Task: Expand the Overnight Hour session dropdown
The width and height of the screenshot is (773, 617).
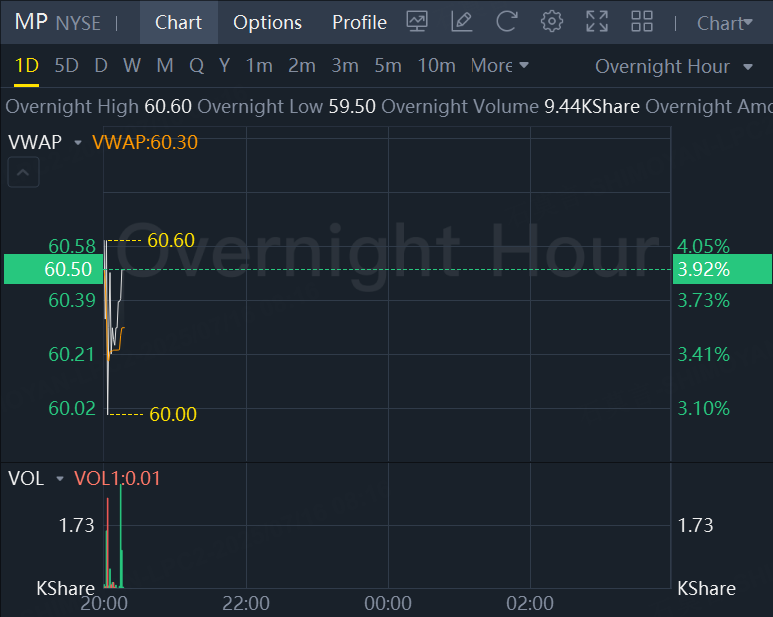Action: click(x=674, y=67)
